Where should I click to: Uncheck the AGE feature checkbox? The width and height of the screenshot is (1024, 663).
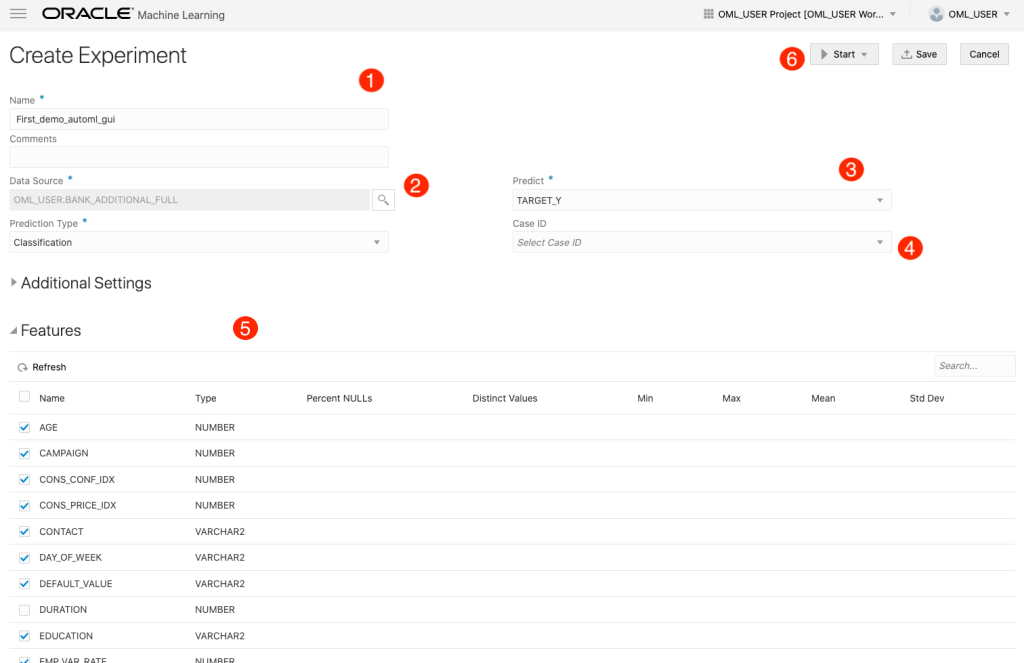pyautogui.click(x=24, y=427)
